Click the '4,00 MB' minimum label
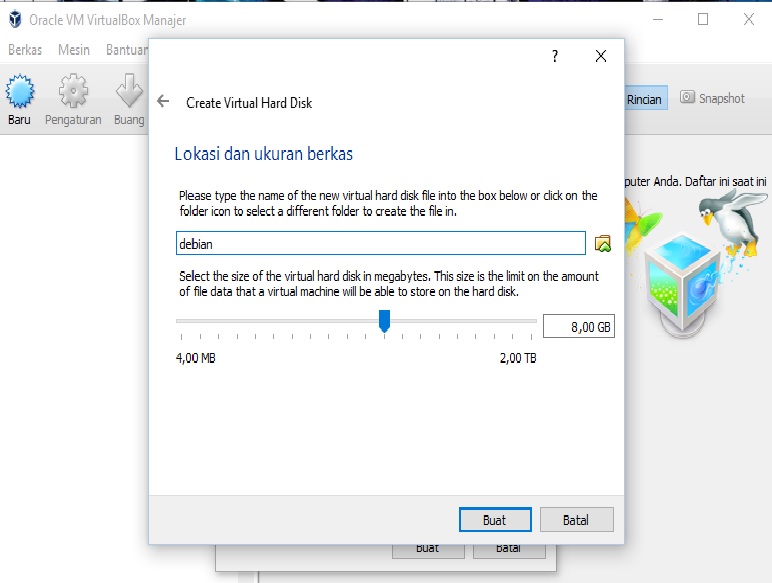Image resolution: width=772 pixels, height=583 pixels. [195, 358]
